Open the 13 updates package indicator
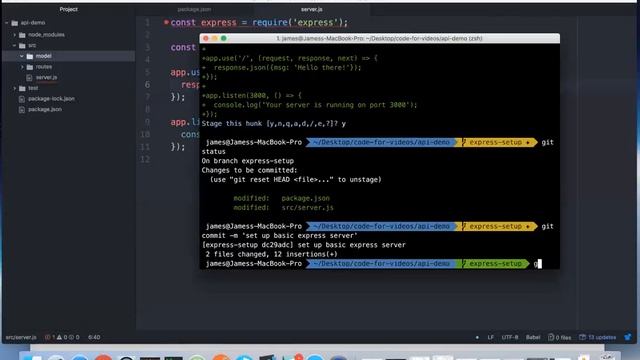The height and width of the screenshot is (360, 640). (x=598, y=337)
